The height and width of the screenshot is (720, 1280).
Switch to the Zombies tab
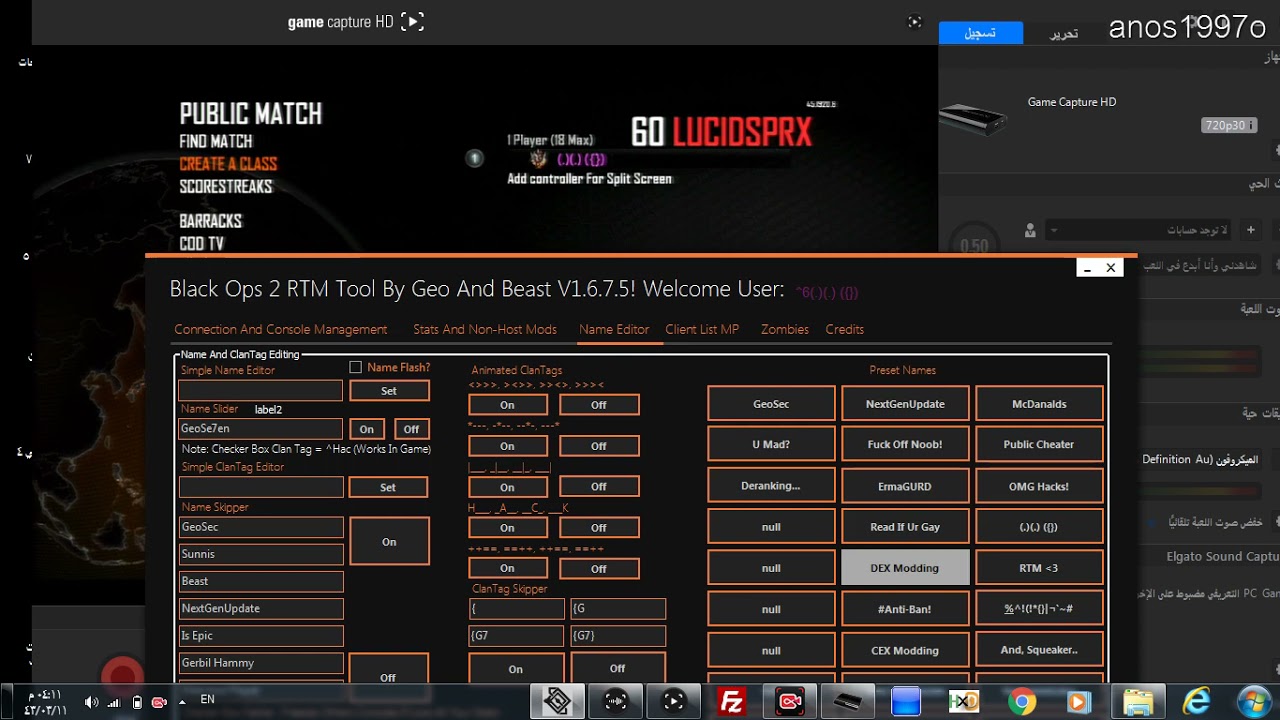coord(785,329)
